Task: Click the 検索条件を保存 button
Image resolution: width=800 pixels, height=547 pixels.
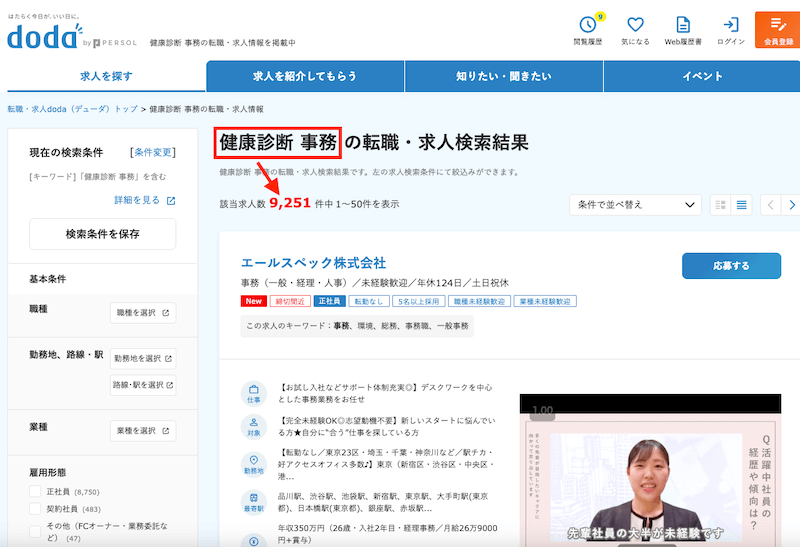Action: pos(103,234)
